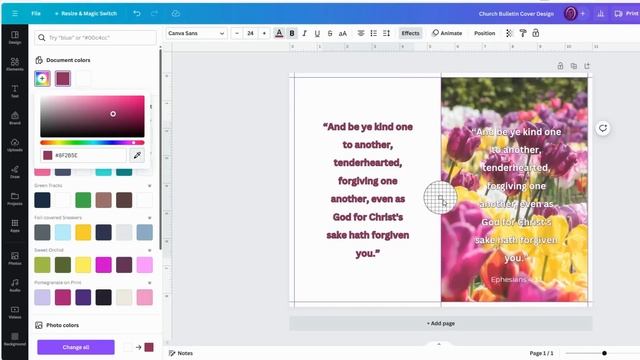Collapse the Pomegranate on Pink palette
Screen dimensions: 640x360
pyautogui.click(x=149, y=282)
